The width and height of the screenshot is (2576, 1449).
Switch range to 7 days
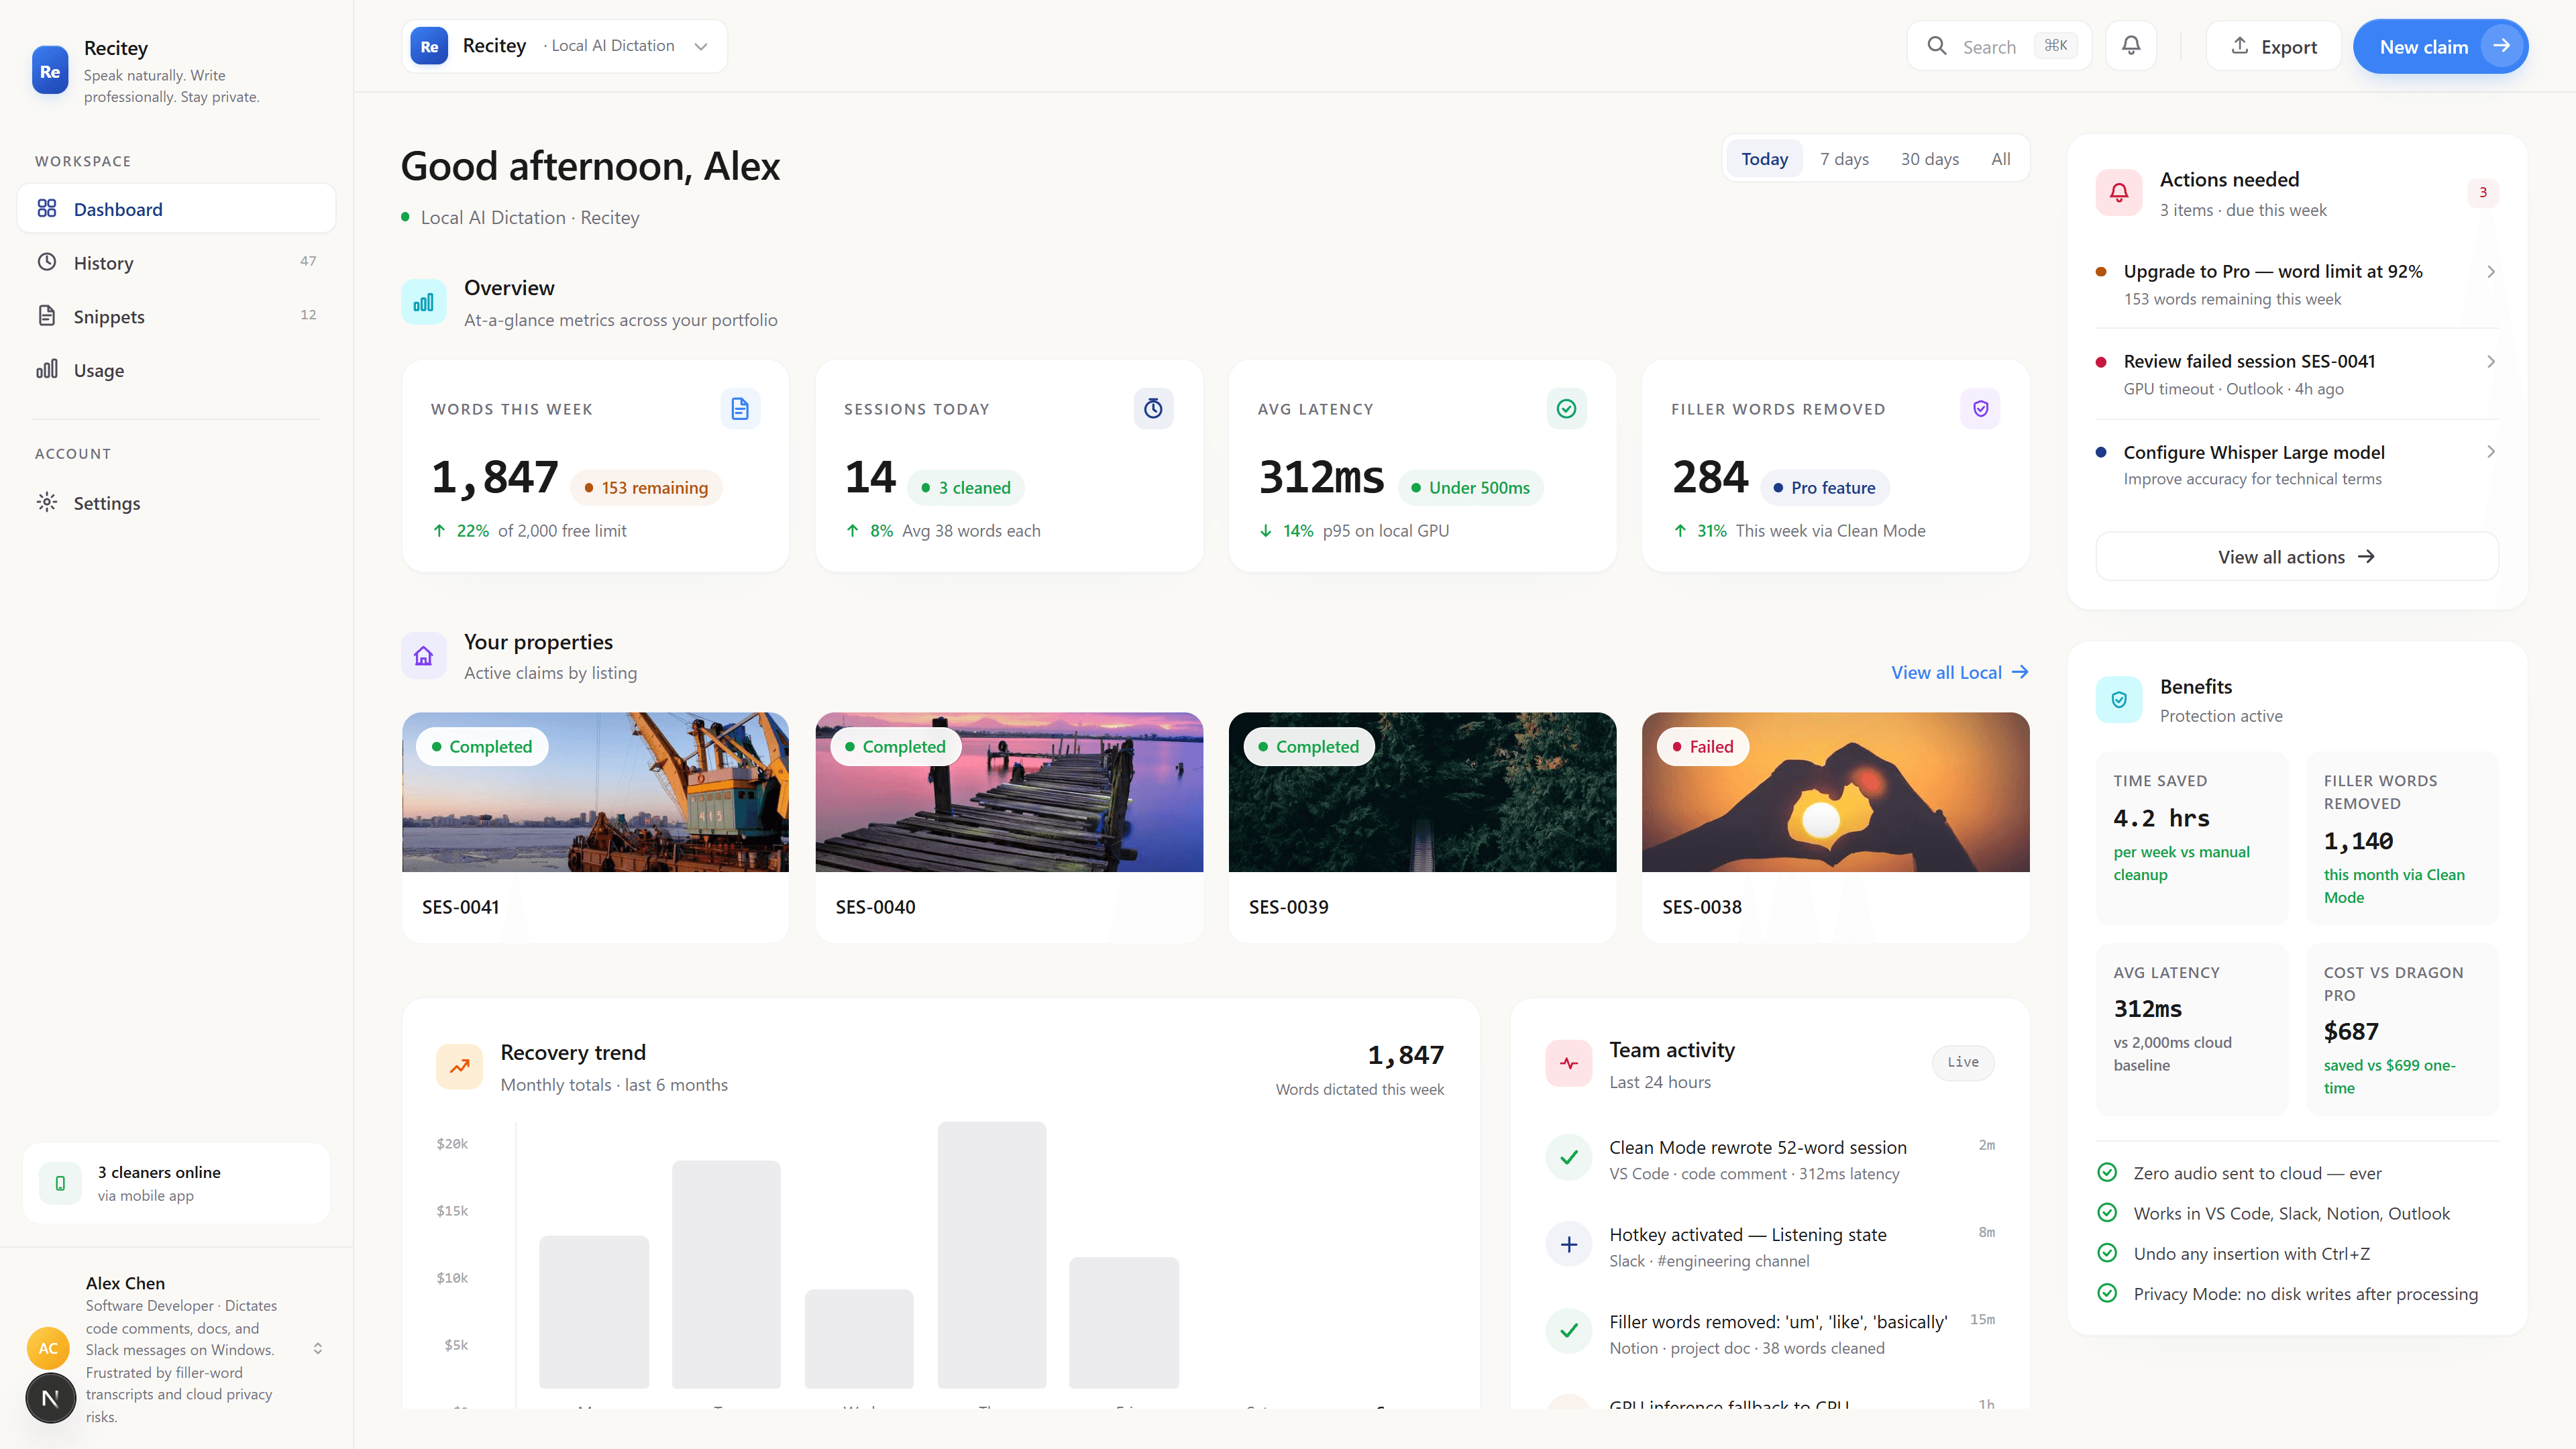click(1844, 159)
